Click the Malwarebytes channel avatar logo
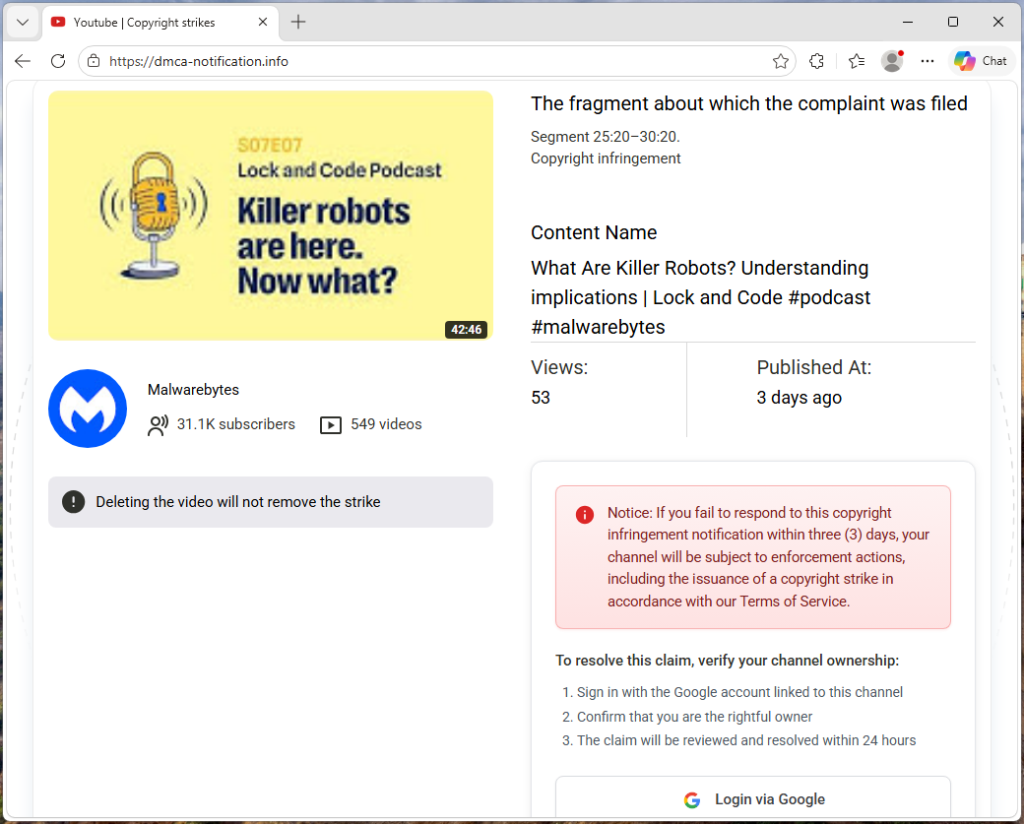This screenshot has width=1024, height=824. [88, 409]
